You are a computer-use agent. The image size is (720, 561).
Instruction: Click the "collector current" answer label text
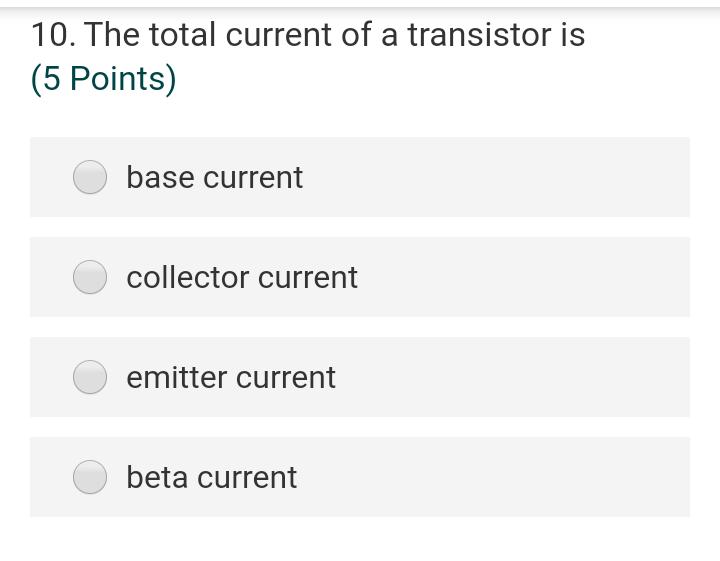[241, 277]
